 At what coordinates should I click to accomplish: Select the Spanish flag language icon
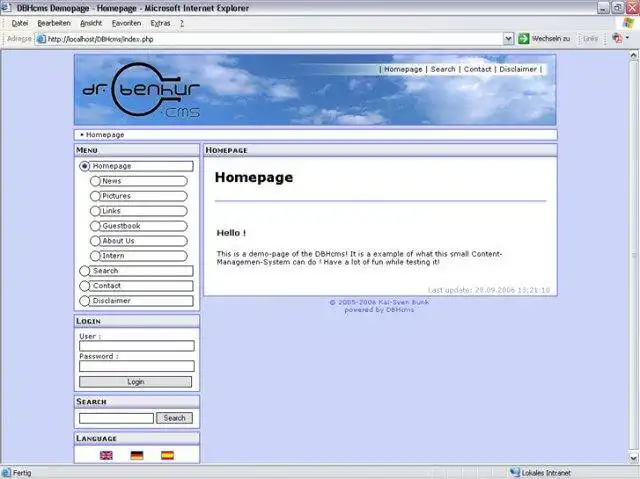pos(167,455)
